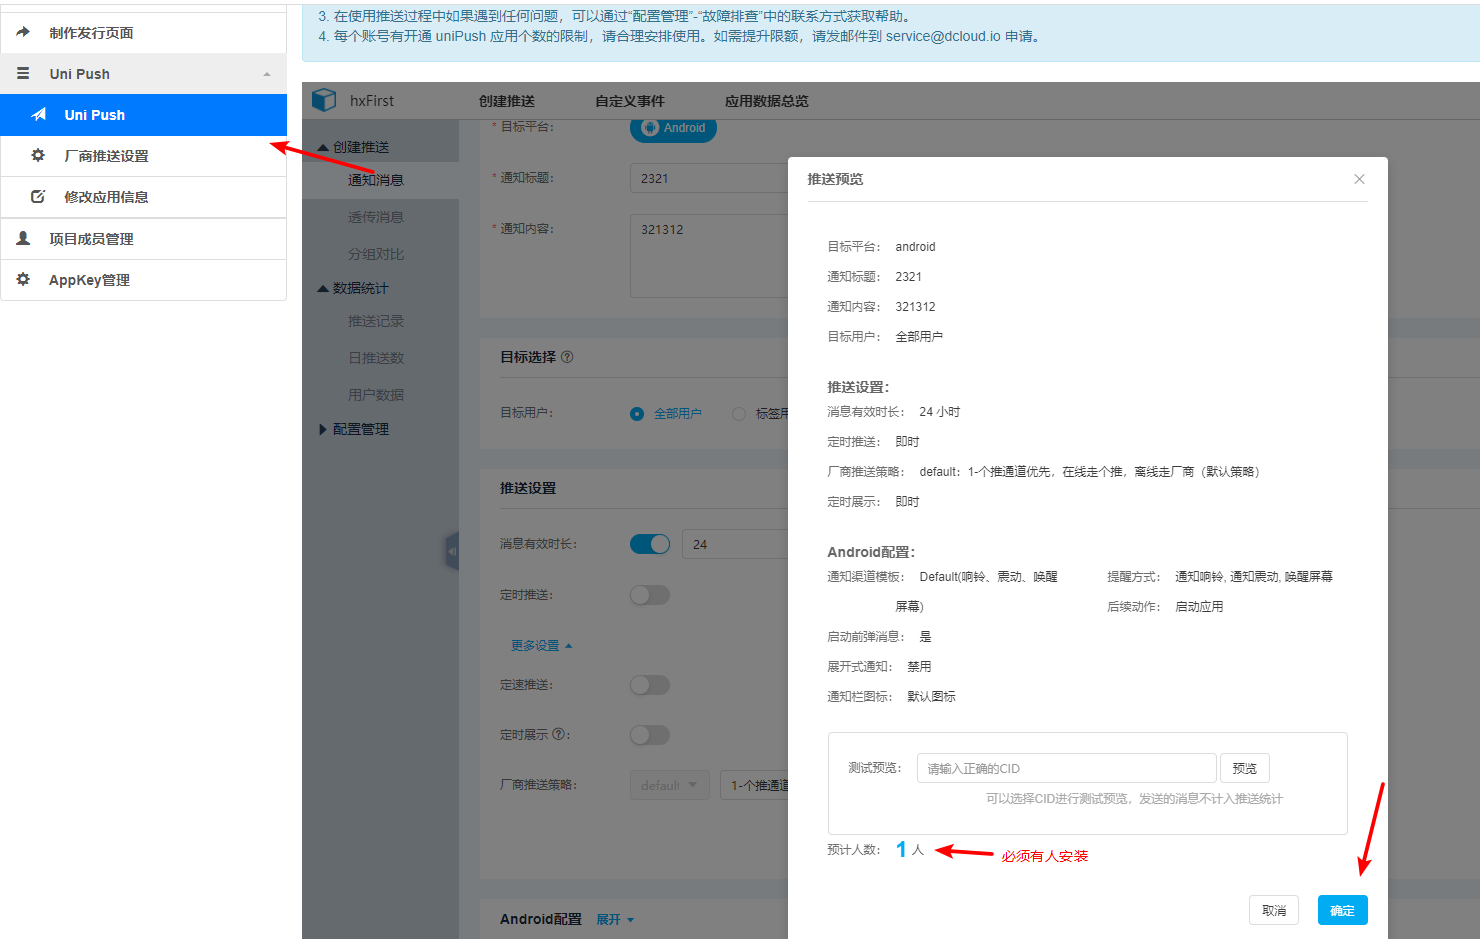Open 制作发行页面 sidebar item

(x=144, y=33)
